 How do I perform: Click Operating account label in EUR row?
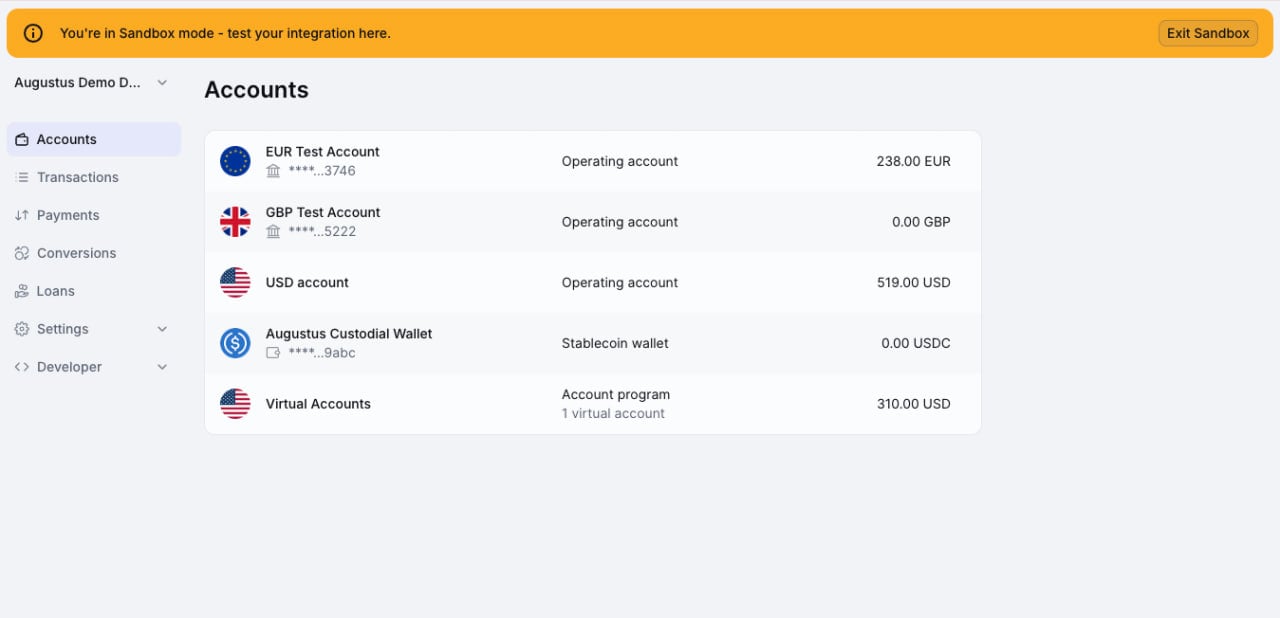click(x=620, y=161)
